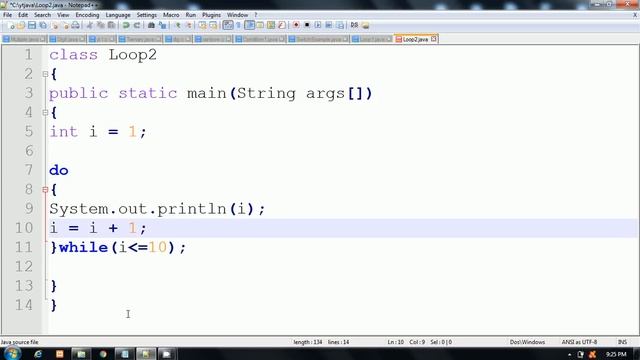Save the current recorded macro icon
This screenshot has height=360, width=640.
coord(340,25)
